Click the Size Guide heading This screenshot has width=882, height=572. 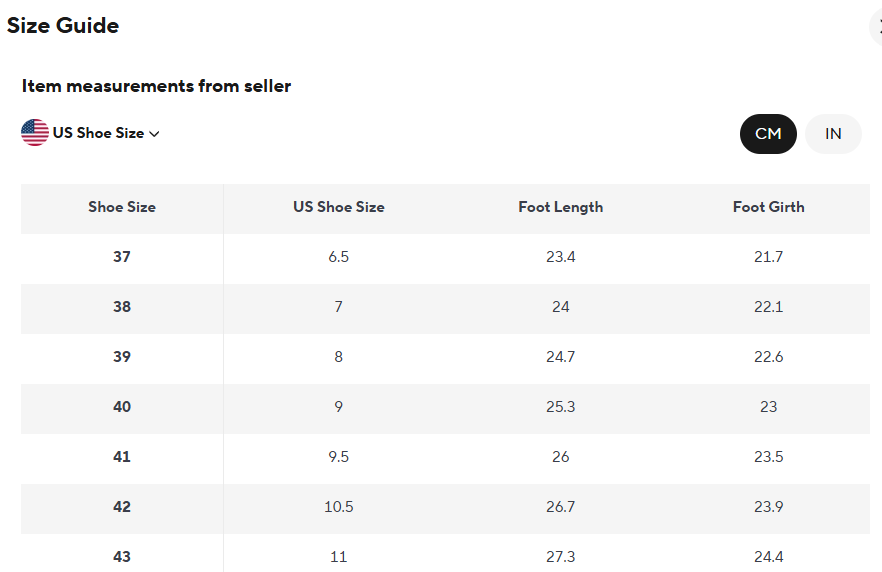(x=63, y=26)
